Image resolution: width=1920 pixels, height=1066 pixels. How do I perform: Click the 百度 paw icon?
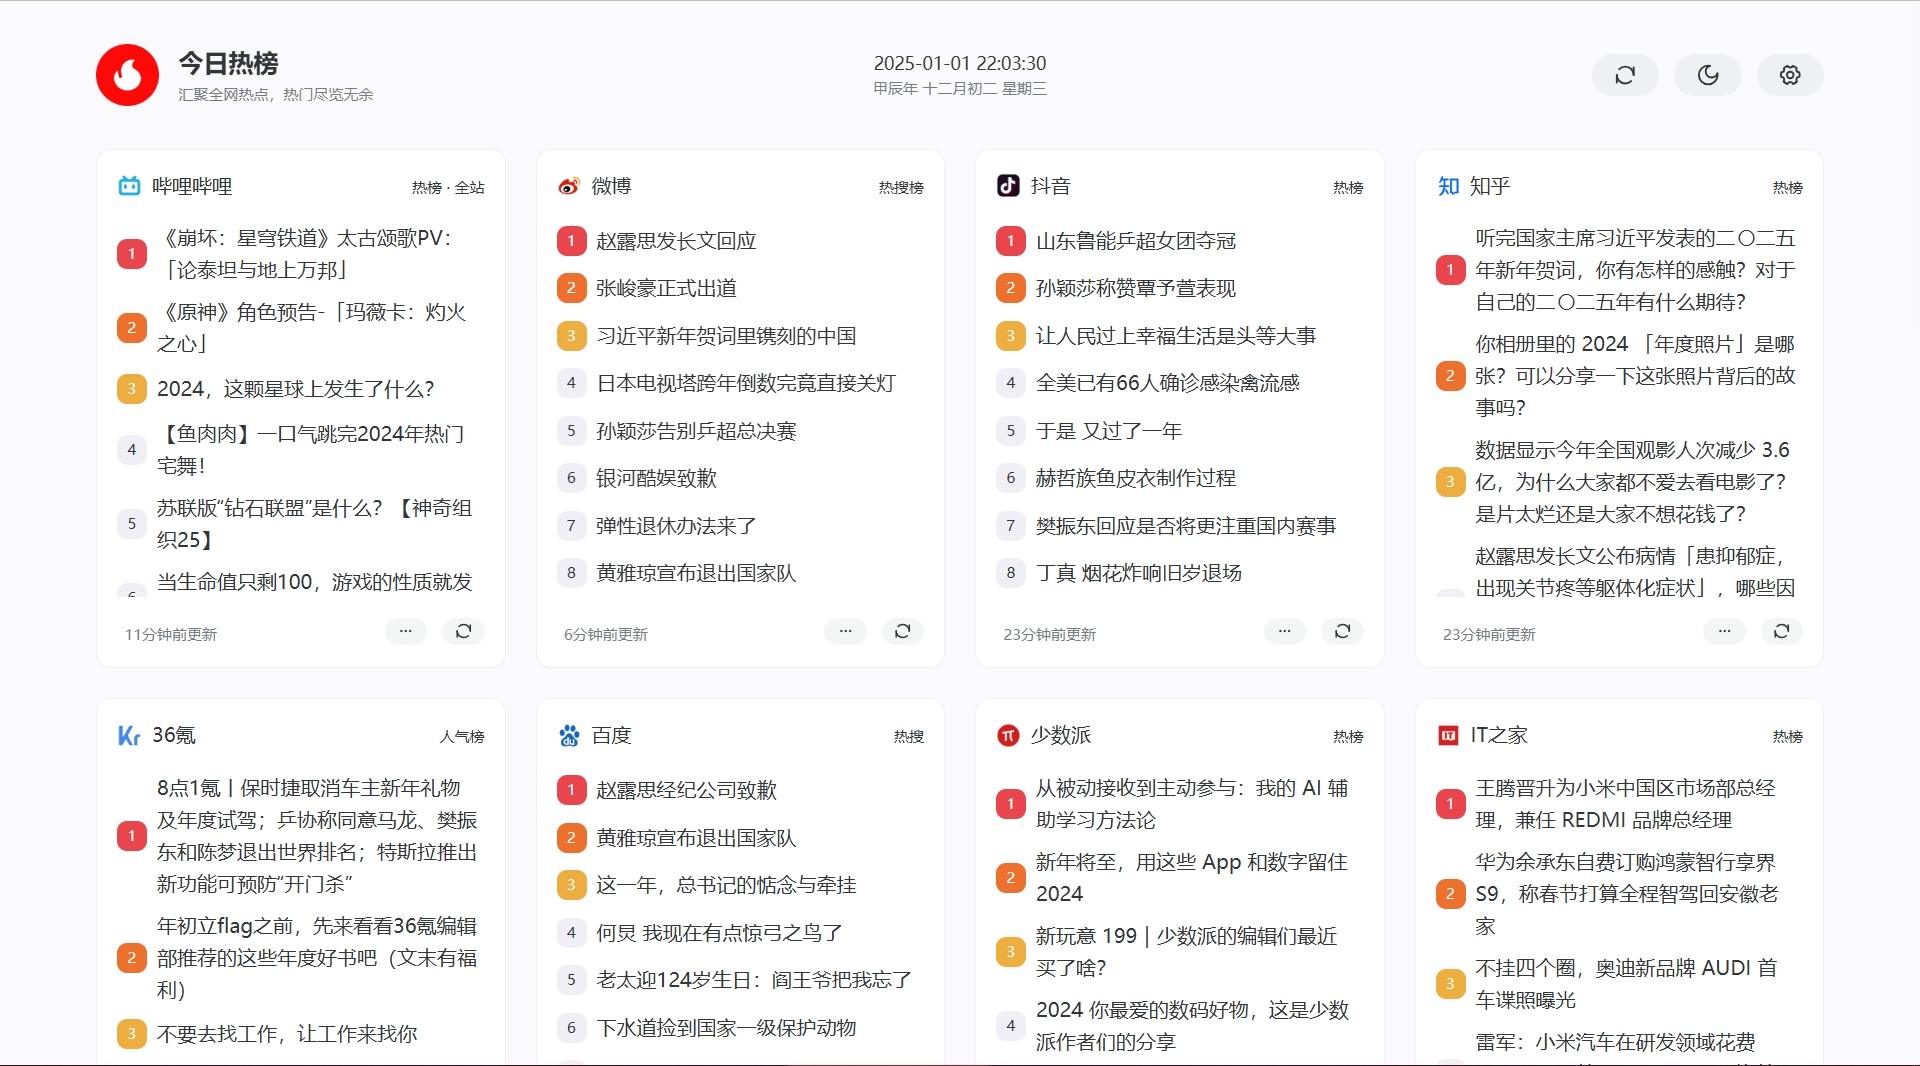pos(569,736)
